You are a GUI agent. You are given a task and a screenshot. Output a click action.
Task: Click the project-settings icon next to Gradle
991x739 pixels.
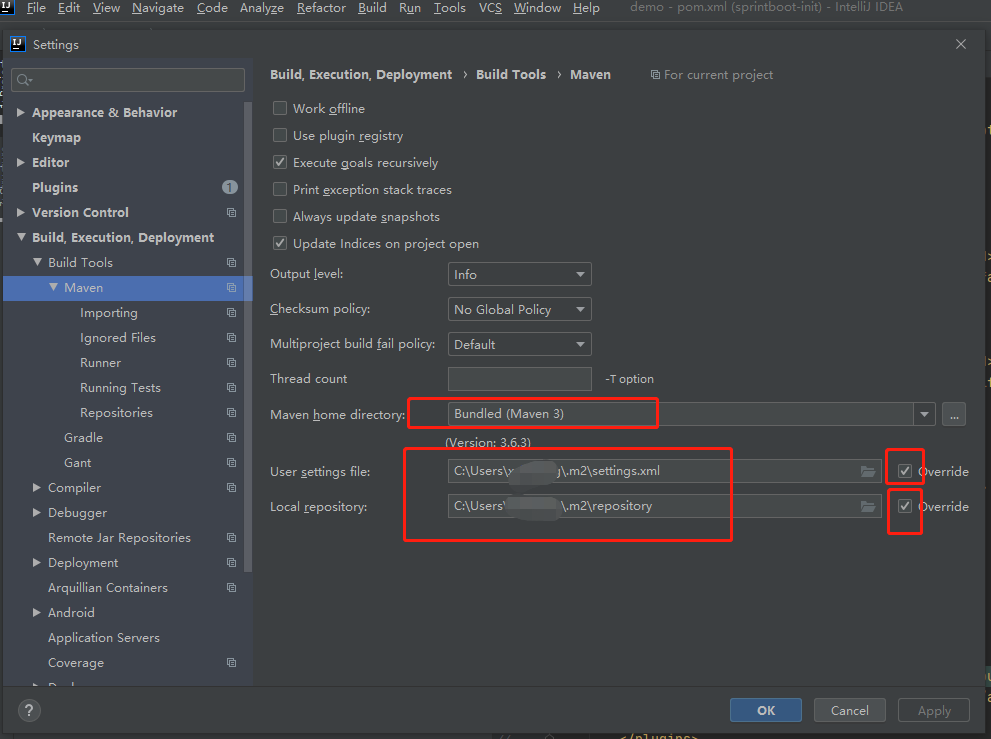pyautogui.click(x=231, y=437)
